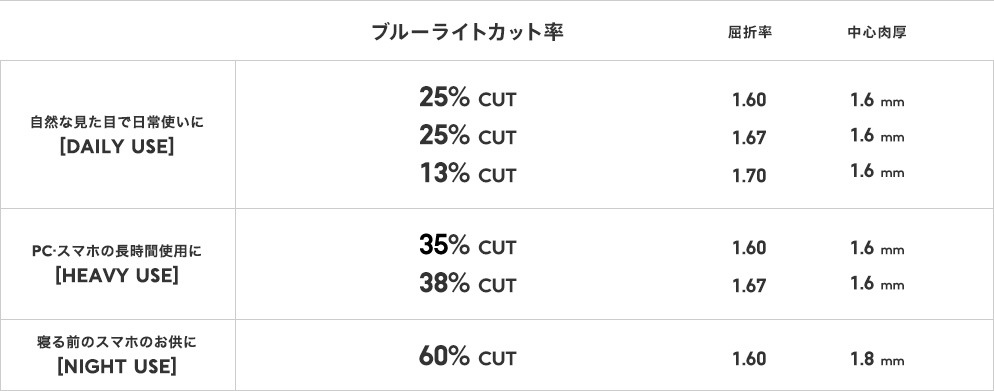994x391 pixels.
Task: Select the 35% CUT value
Action: point(468,245)
